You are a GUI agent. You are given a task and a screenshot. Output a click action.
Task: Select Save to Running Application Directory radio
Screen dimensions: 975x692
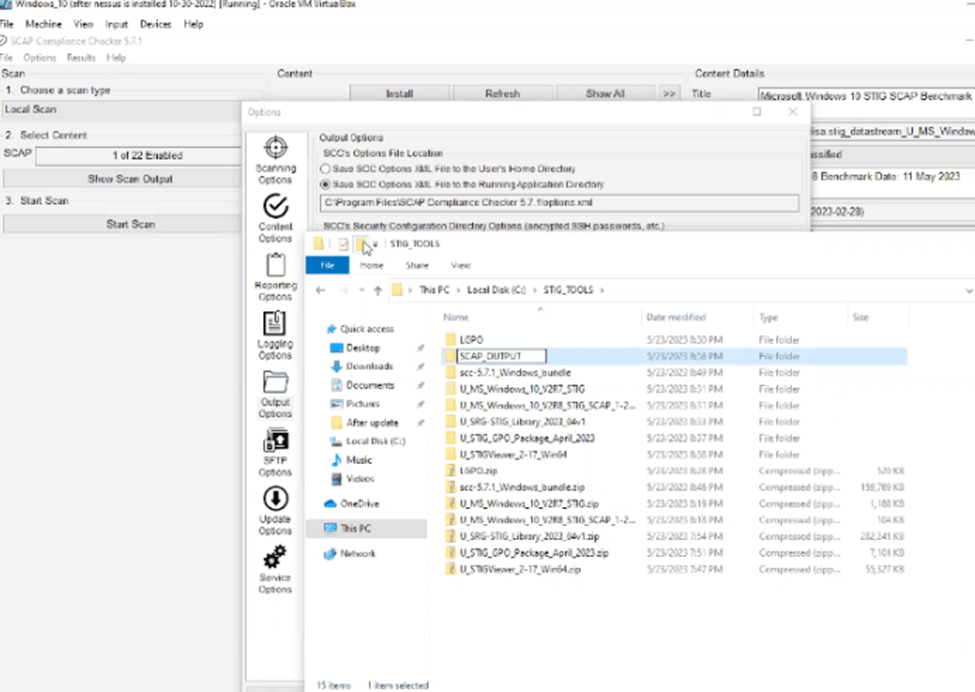pyautogui.click(x=325, y=185)
